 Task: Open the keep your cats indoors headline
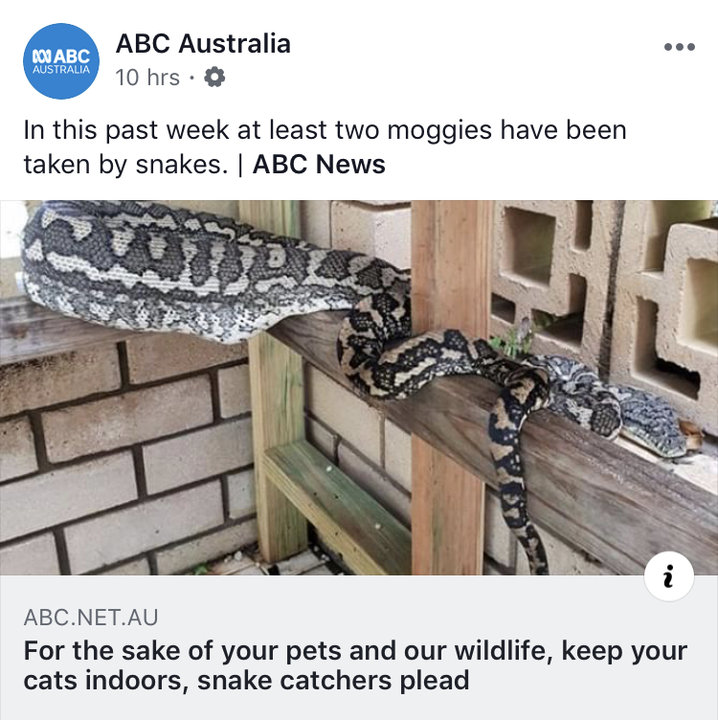coord(355,665)
